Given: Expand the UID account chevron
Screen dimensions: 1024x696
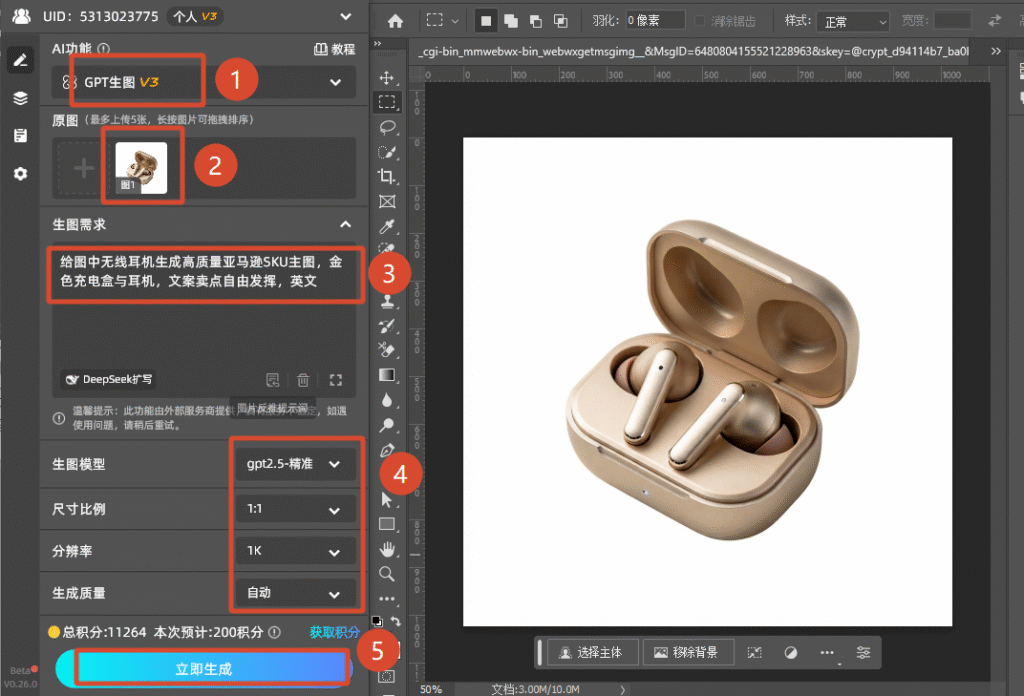Looking at the screenshot, I should pos(345,16).
